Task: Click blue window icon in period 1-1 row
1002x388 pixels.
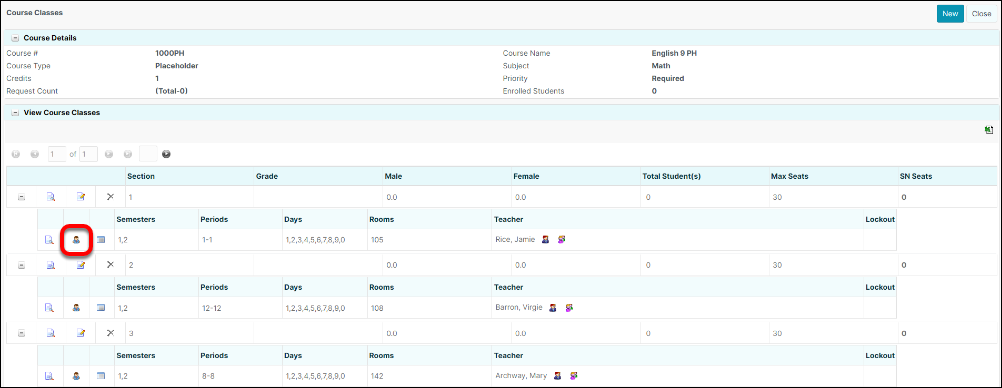Action: point(101,240)
